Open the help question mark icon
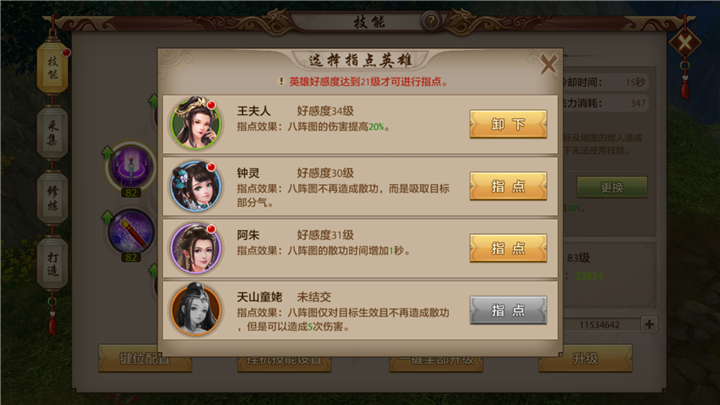Viewport: 720px width, 405px height. 431,21
